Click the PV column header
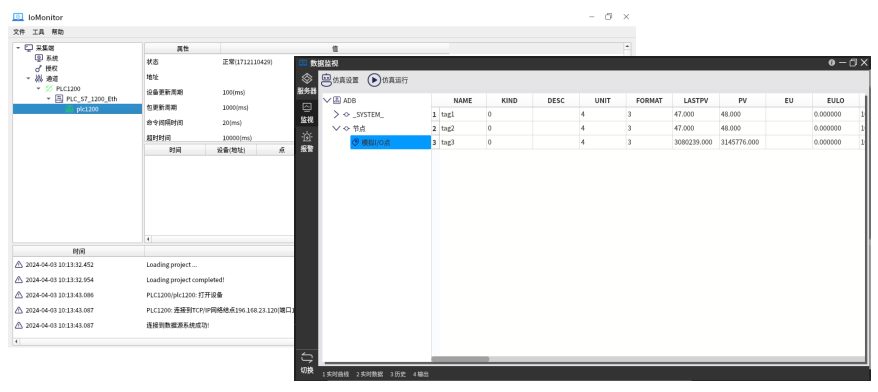This screenshot has height=392, width=878. 742,101
